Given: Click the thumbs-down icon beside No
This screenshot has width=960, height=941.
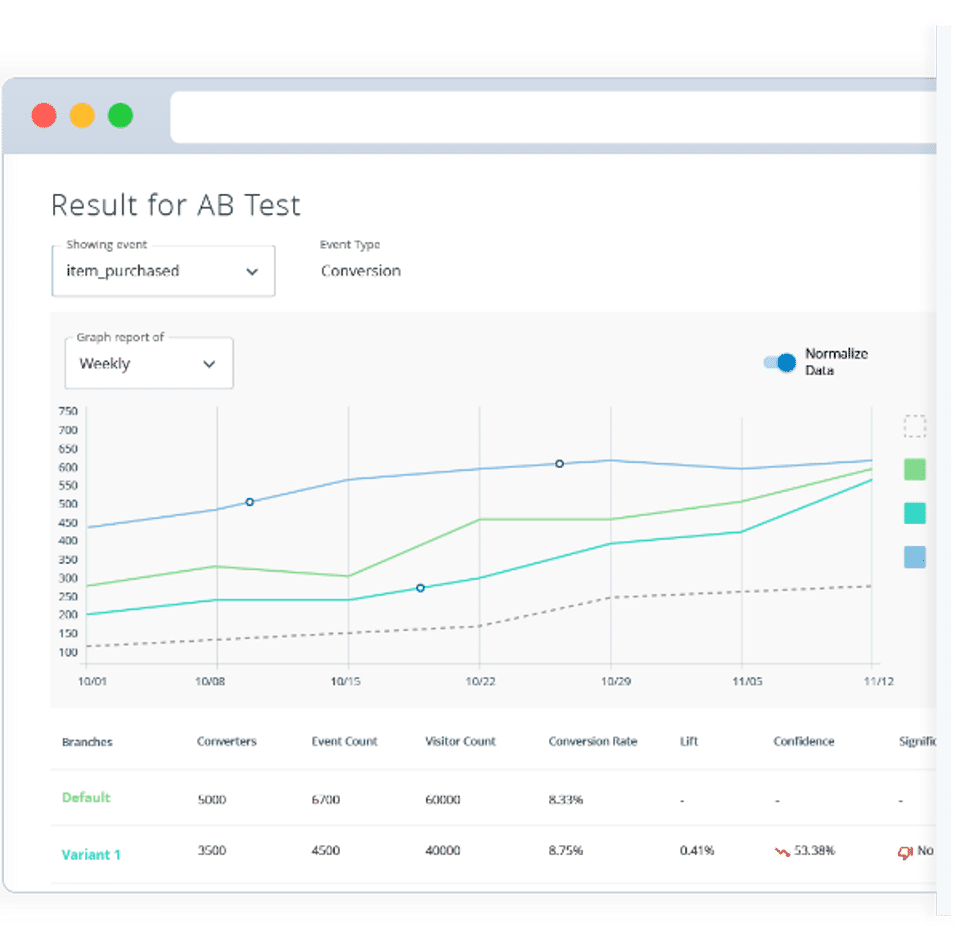Looking at the screenshot, I should click(x=905, y=852).
